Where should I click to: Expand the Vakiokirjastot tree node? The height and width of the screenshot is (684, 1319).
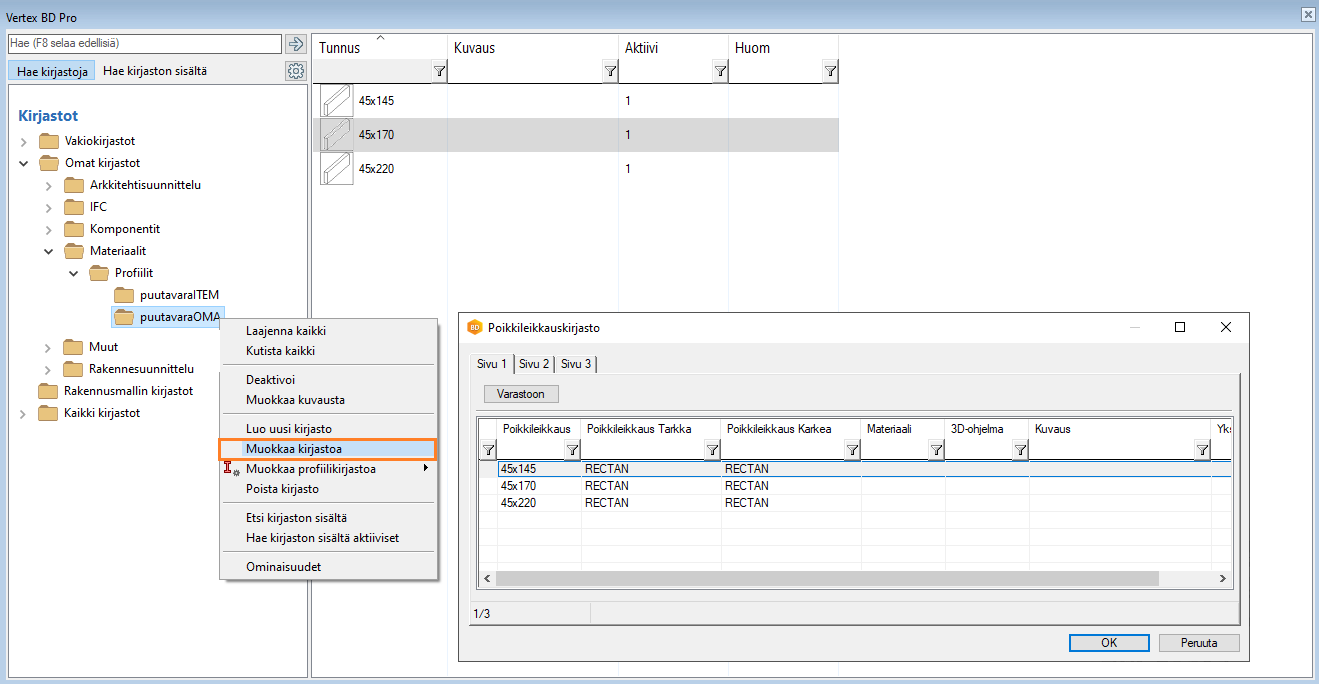tap(23, 142)
